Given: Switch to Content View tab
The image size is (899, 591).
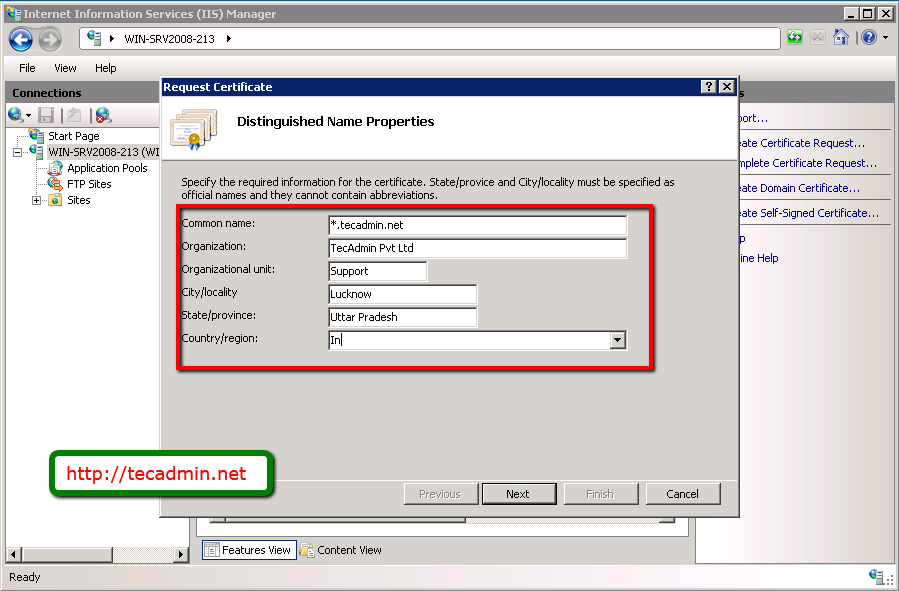Looking at the screenshot, I should [x=341, y=550].
